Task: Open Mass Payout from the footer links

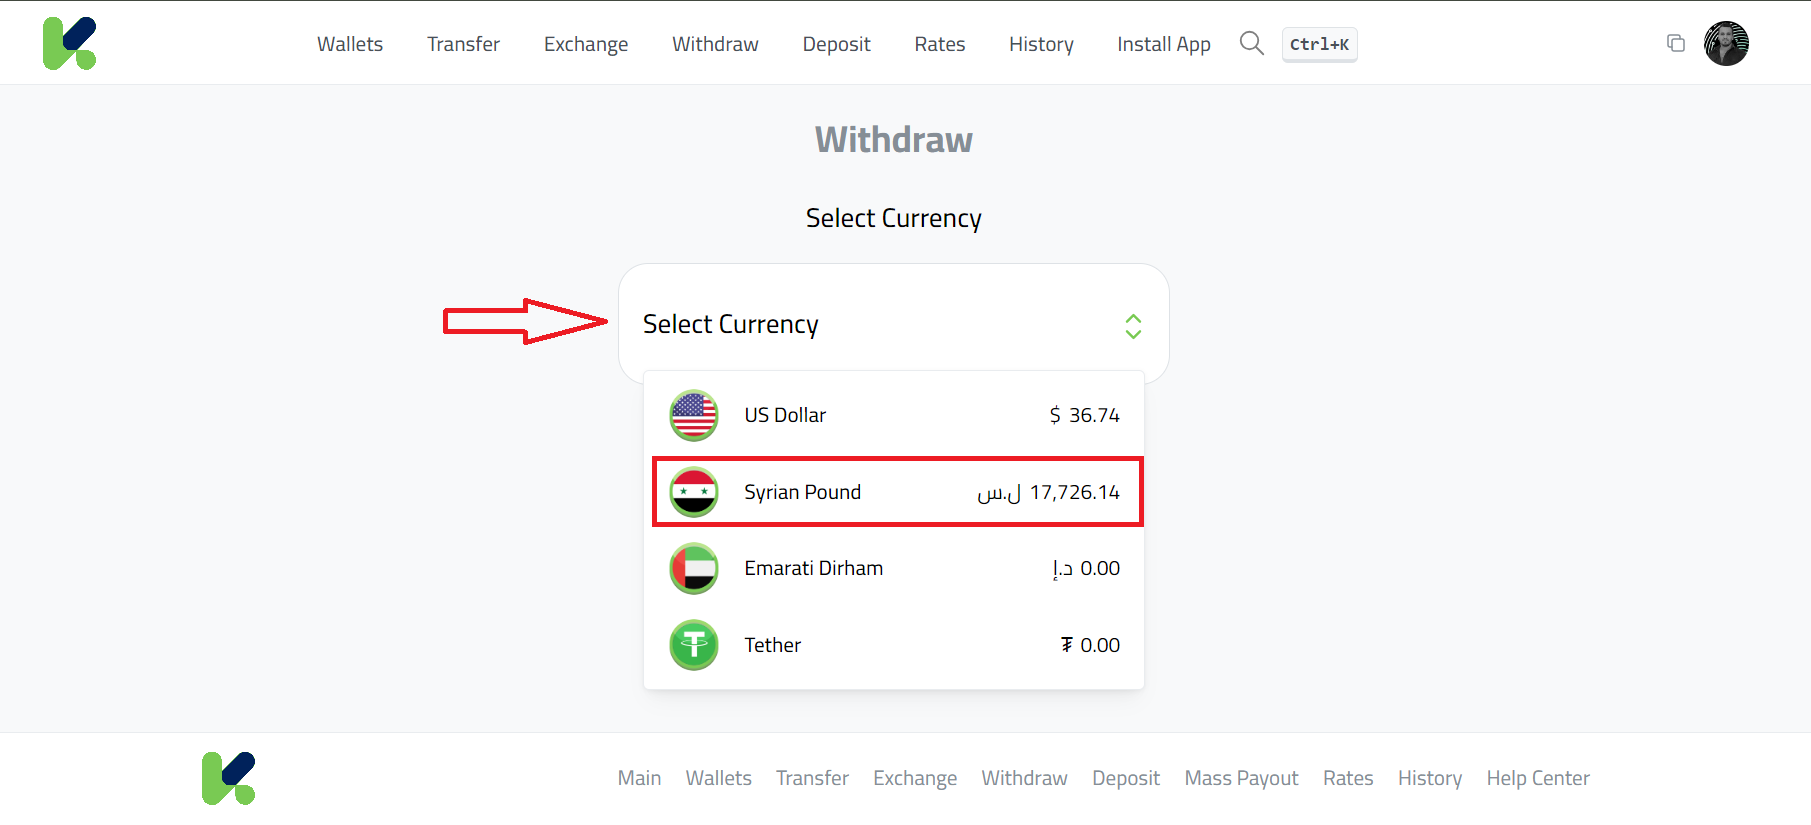Action: pos(1240,778)
